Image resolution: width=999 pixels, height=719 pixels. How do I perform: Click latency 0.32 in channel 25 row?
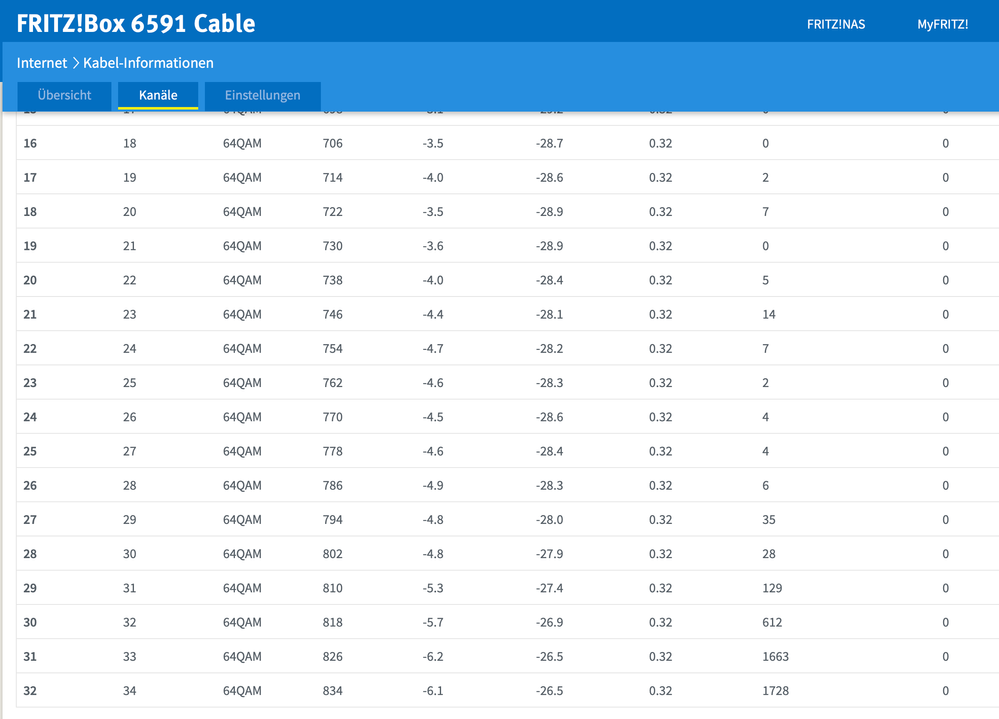point(661,452)
